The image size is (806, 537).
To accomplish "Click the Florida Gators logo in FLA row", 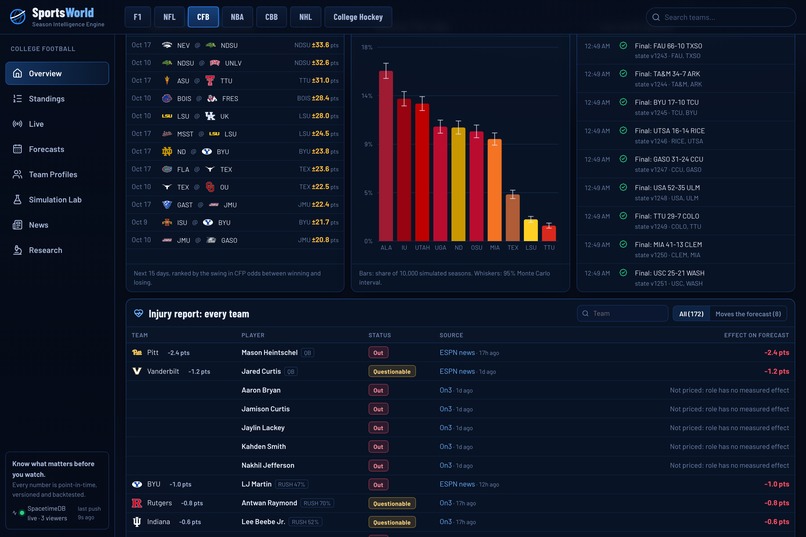I will (167, 169).
